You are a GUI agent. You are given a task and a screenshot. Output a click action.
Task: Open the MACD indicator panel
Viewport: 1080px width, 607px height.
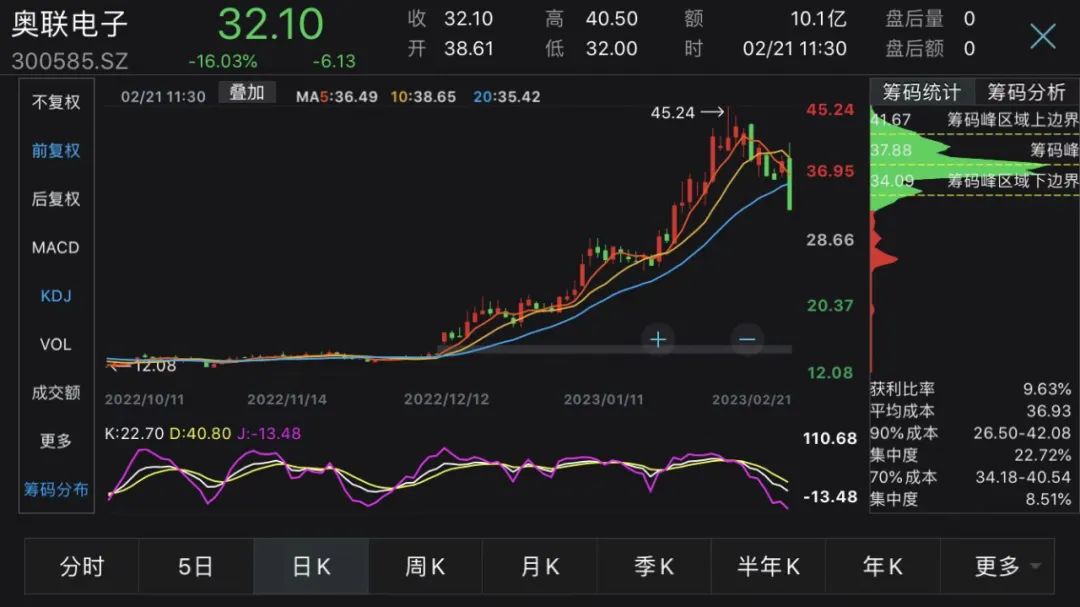[x=54, y=247]
